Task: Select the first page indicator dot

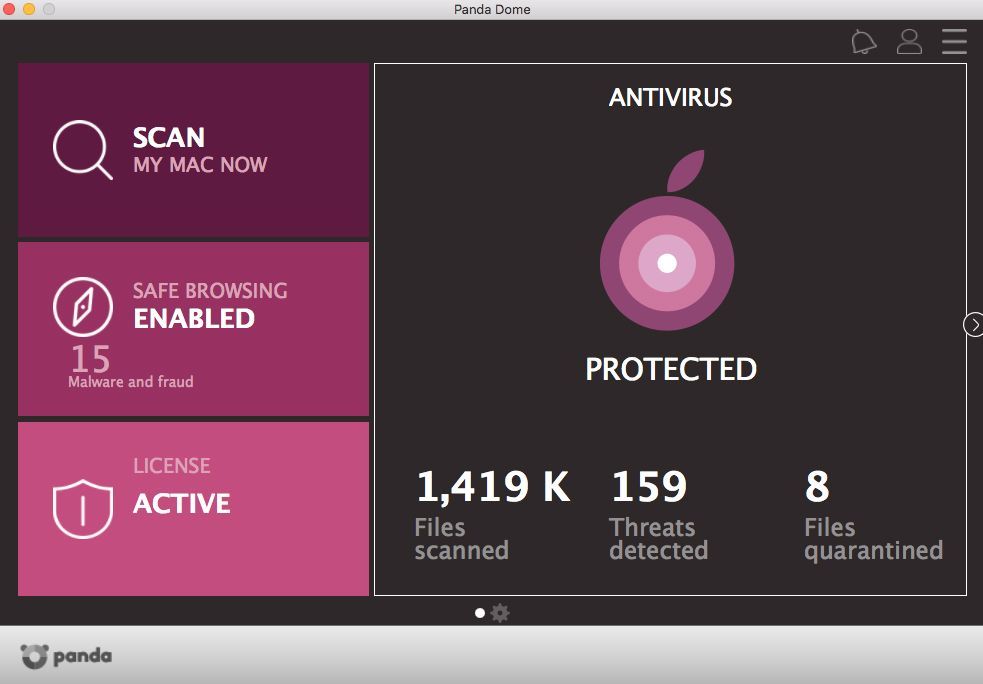Action: coord(480,613)
